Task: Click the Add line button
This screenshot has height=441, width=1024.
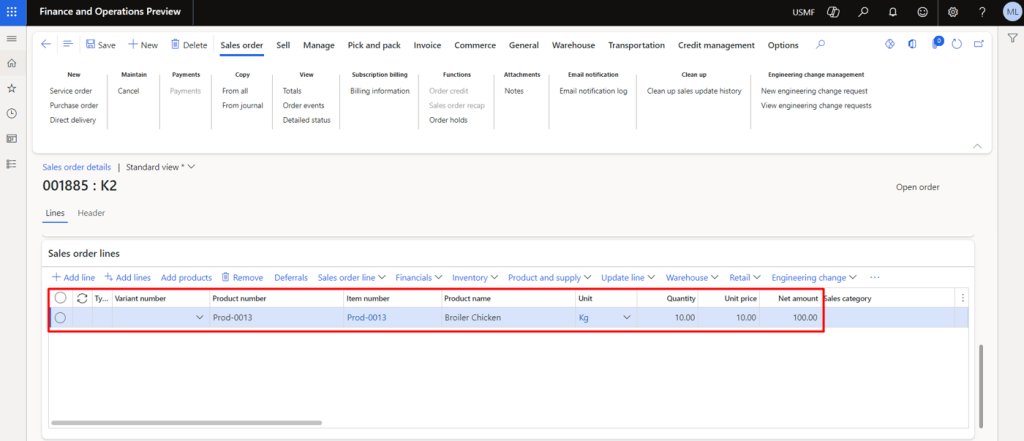Action: coord(73,277)
